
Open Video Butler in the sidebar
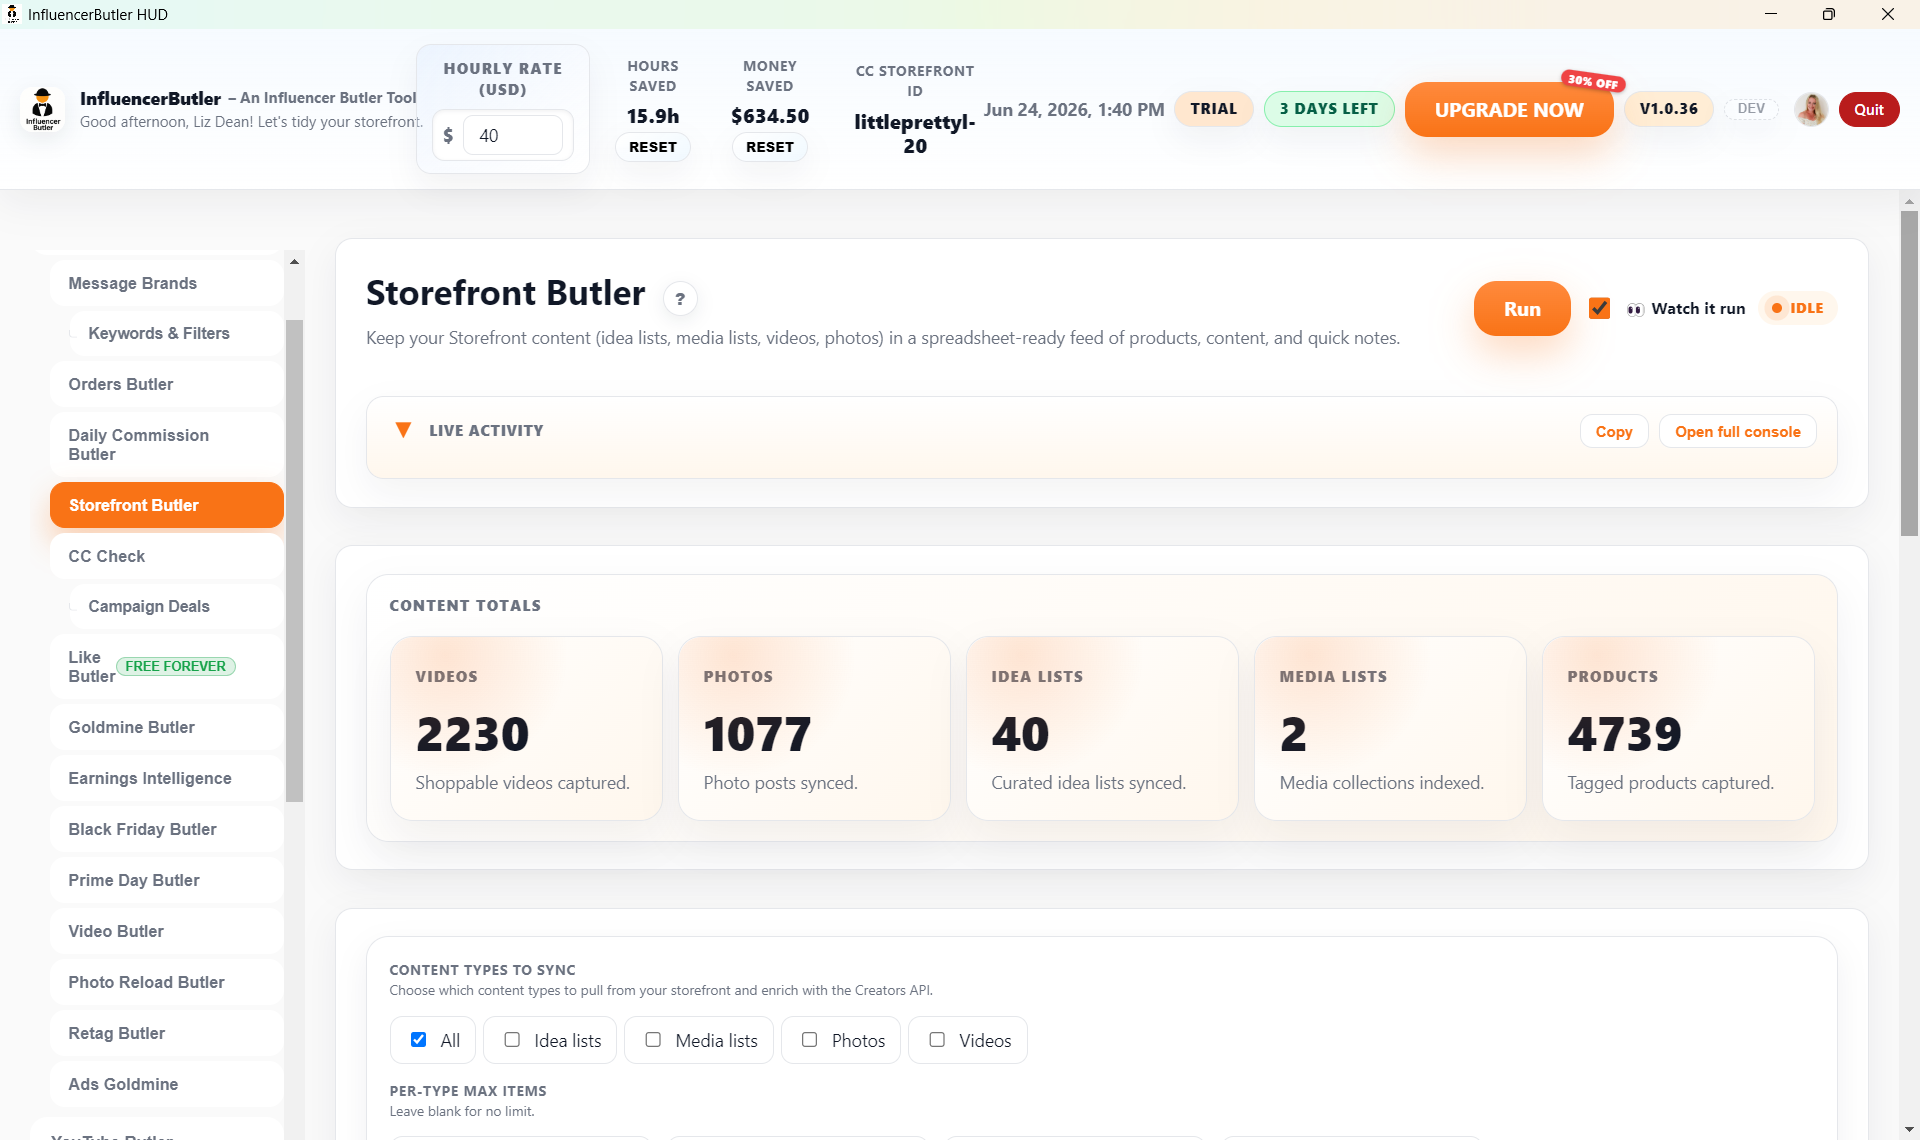pyautogui.click(x=166, y=931)
